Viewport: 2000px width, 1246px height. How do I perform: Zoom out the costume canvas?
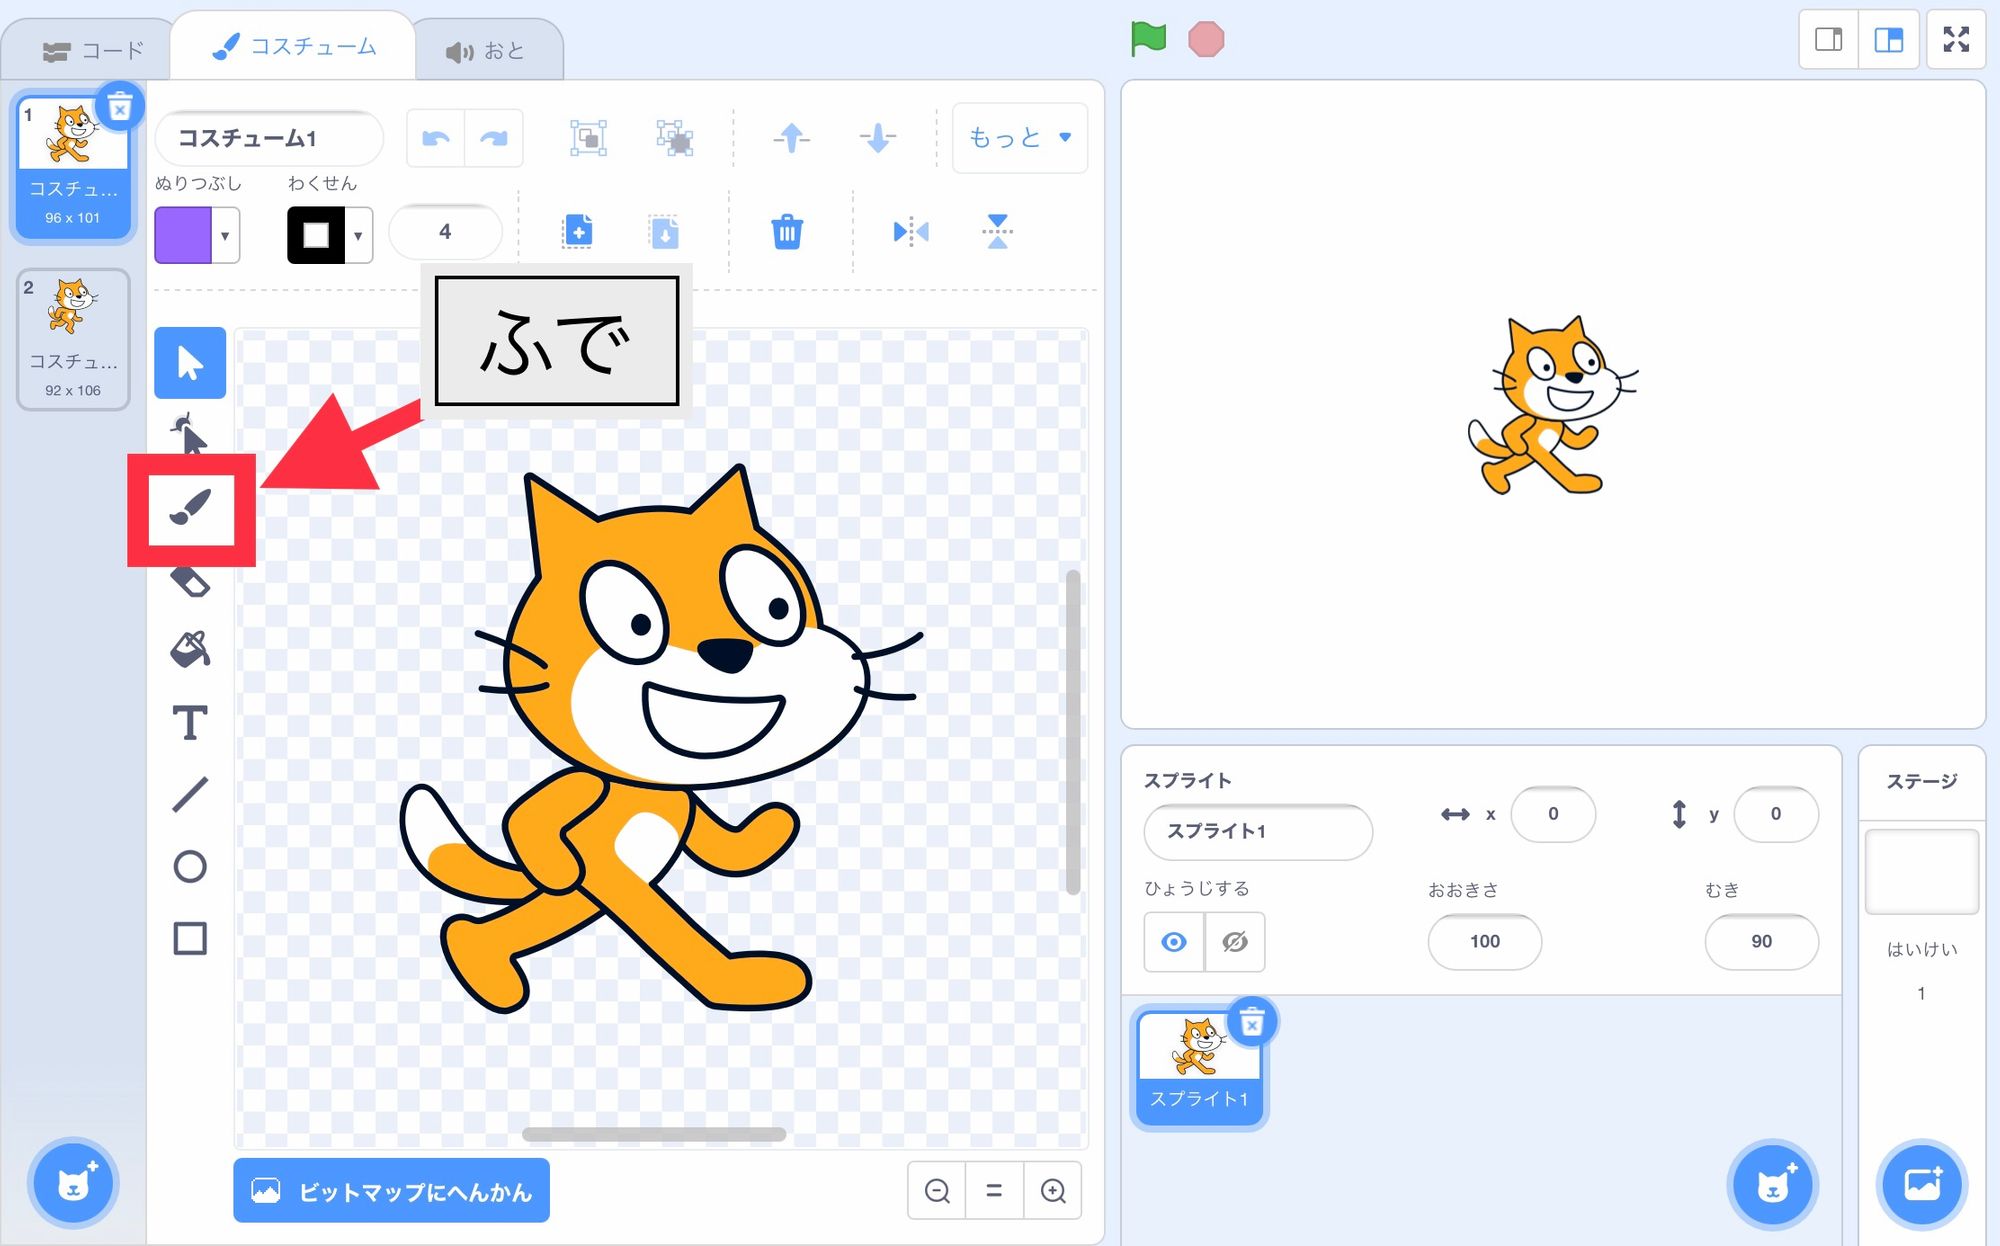point(937,1191)
